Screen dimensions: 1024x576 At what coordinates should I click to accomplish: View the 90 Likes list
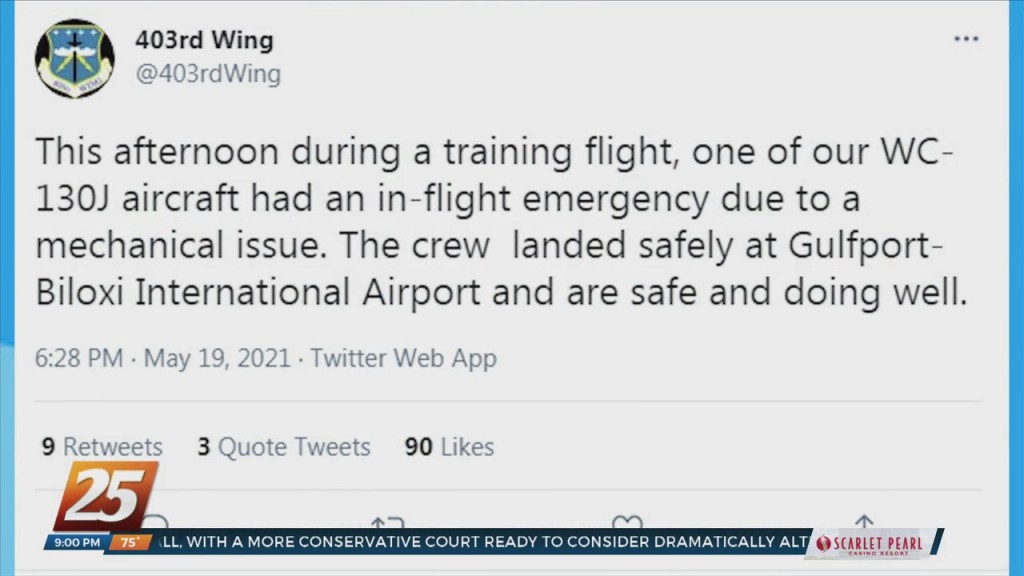[x=449, y=447]
